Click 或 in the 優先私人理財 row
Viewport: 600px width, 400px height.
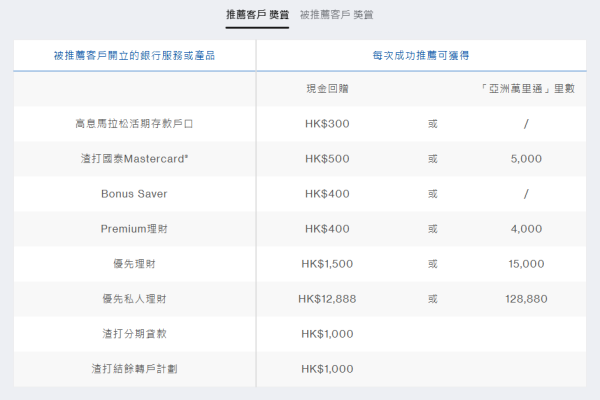432,299
